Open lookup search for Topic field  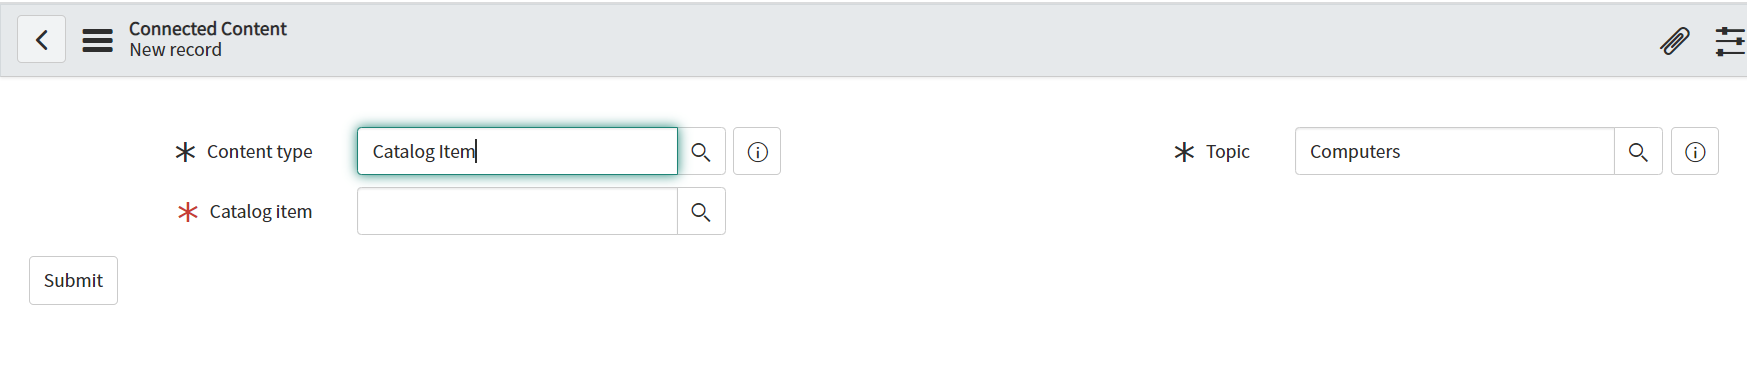click(1638, 152)
